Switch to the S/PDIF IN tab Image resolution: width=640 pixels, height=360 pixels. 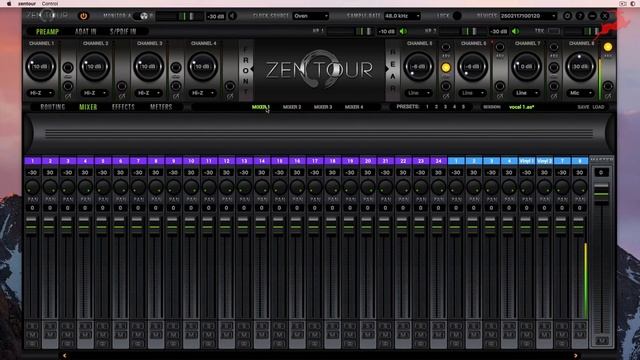[123, 31]
